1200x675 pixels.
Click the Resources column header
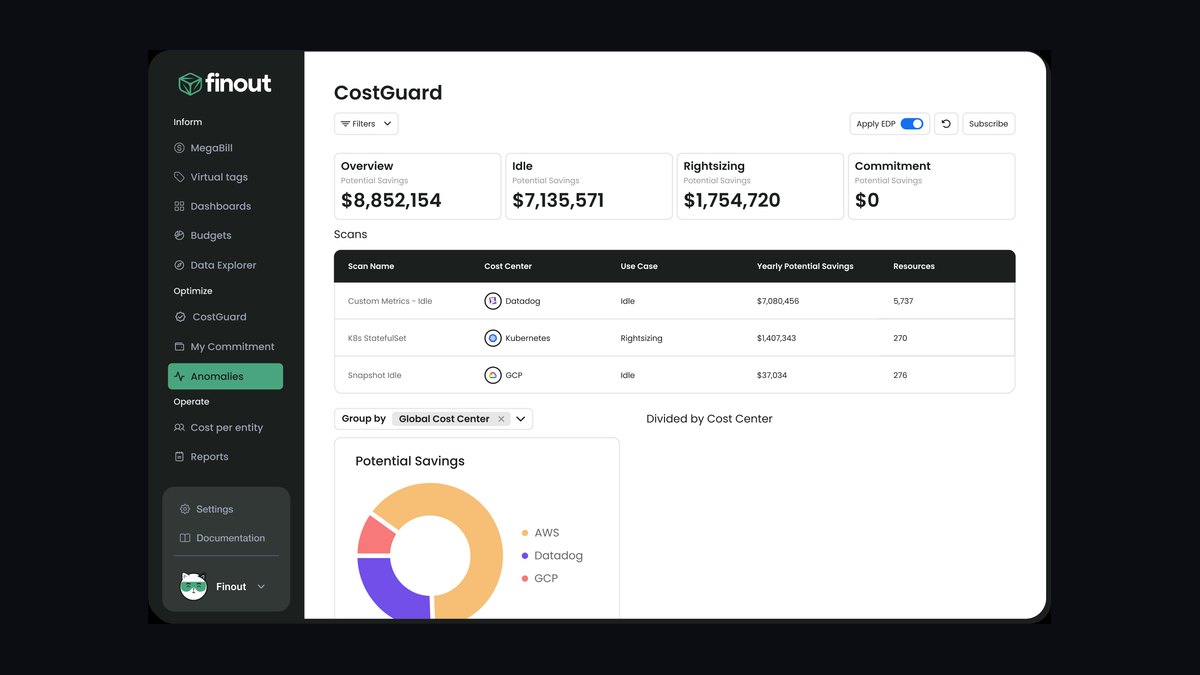click(x=914, y=266)
